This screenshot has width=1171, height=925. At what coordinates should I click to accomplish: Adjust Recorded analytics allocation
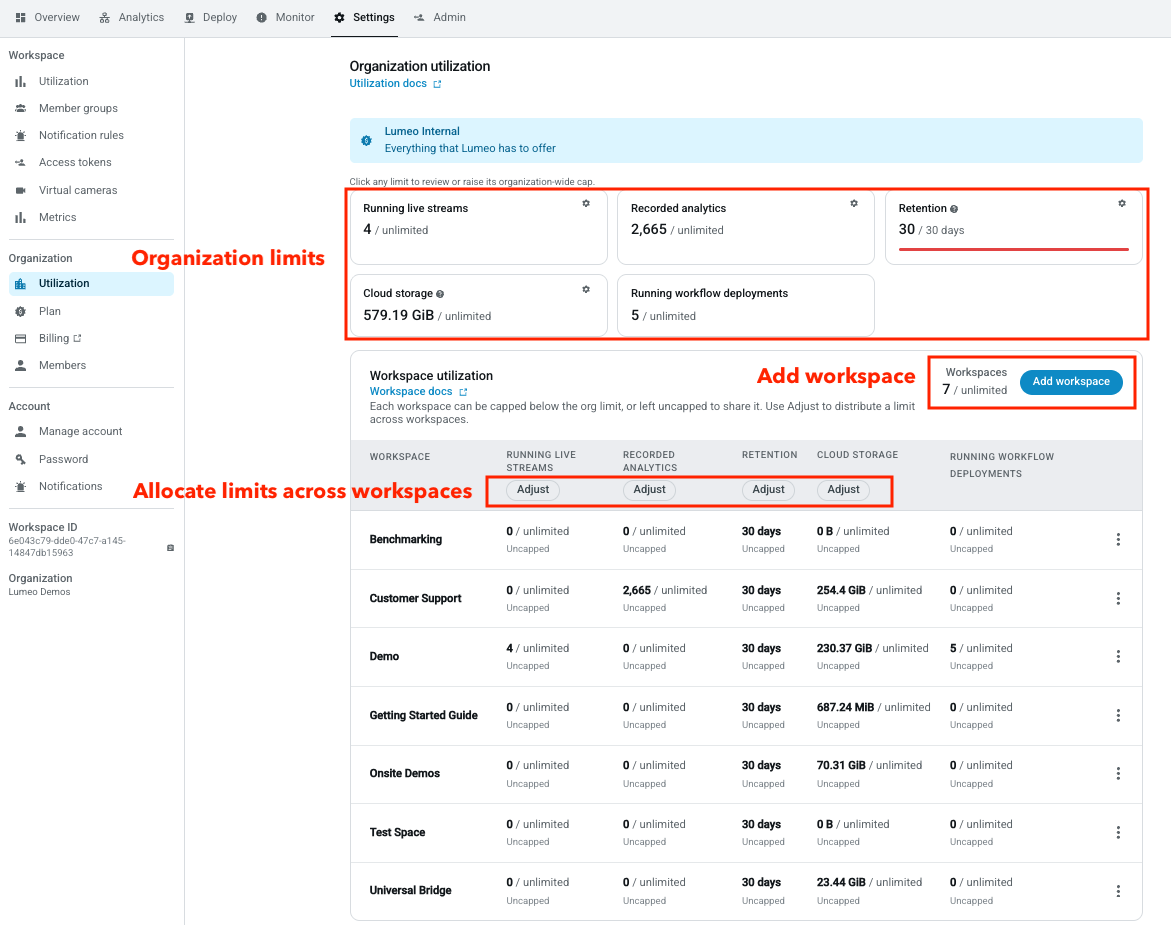[x=649, y=490]
